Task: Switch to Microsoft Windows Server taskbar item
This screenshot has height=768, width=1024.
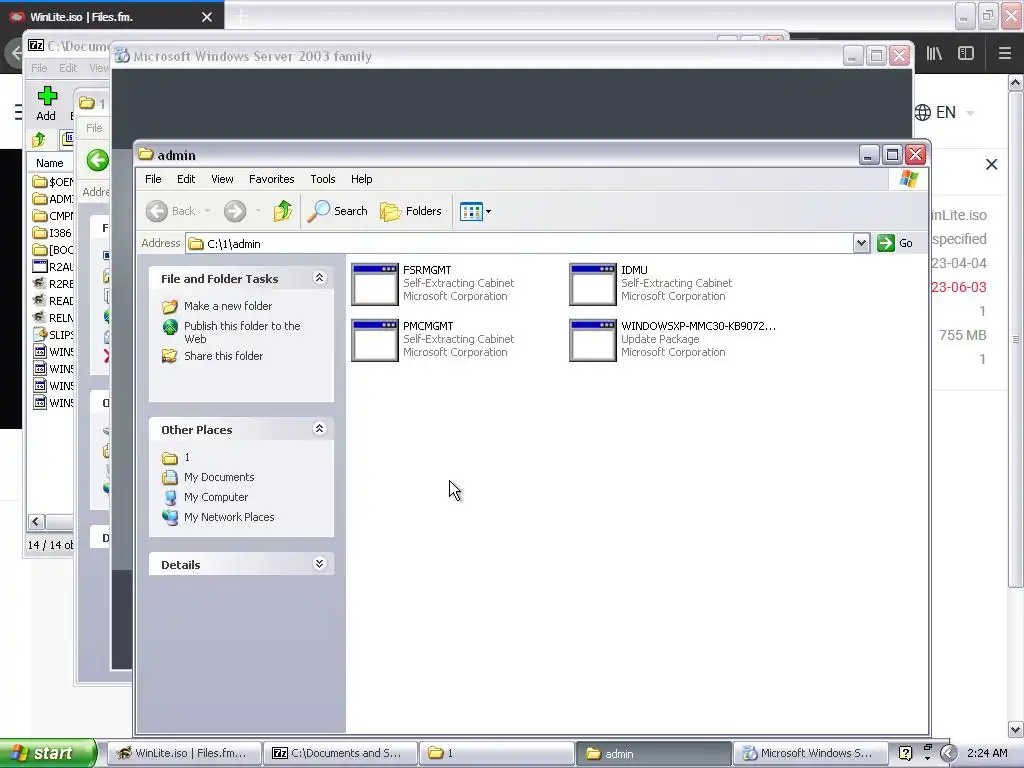Action: tap(809, 754)
